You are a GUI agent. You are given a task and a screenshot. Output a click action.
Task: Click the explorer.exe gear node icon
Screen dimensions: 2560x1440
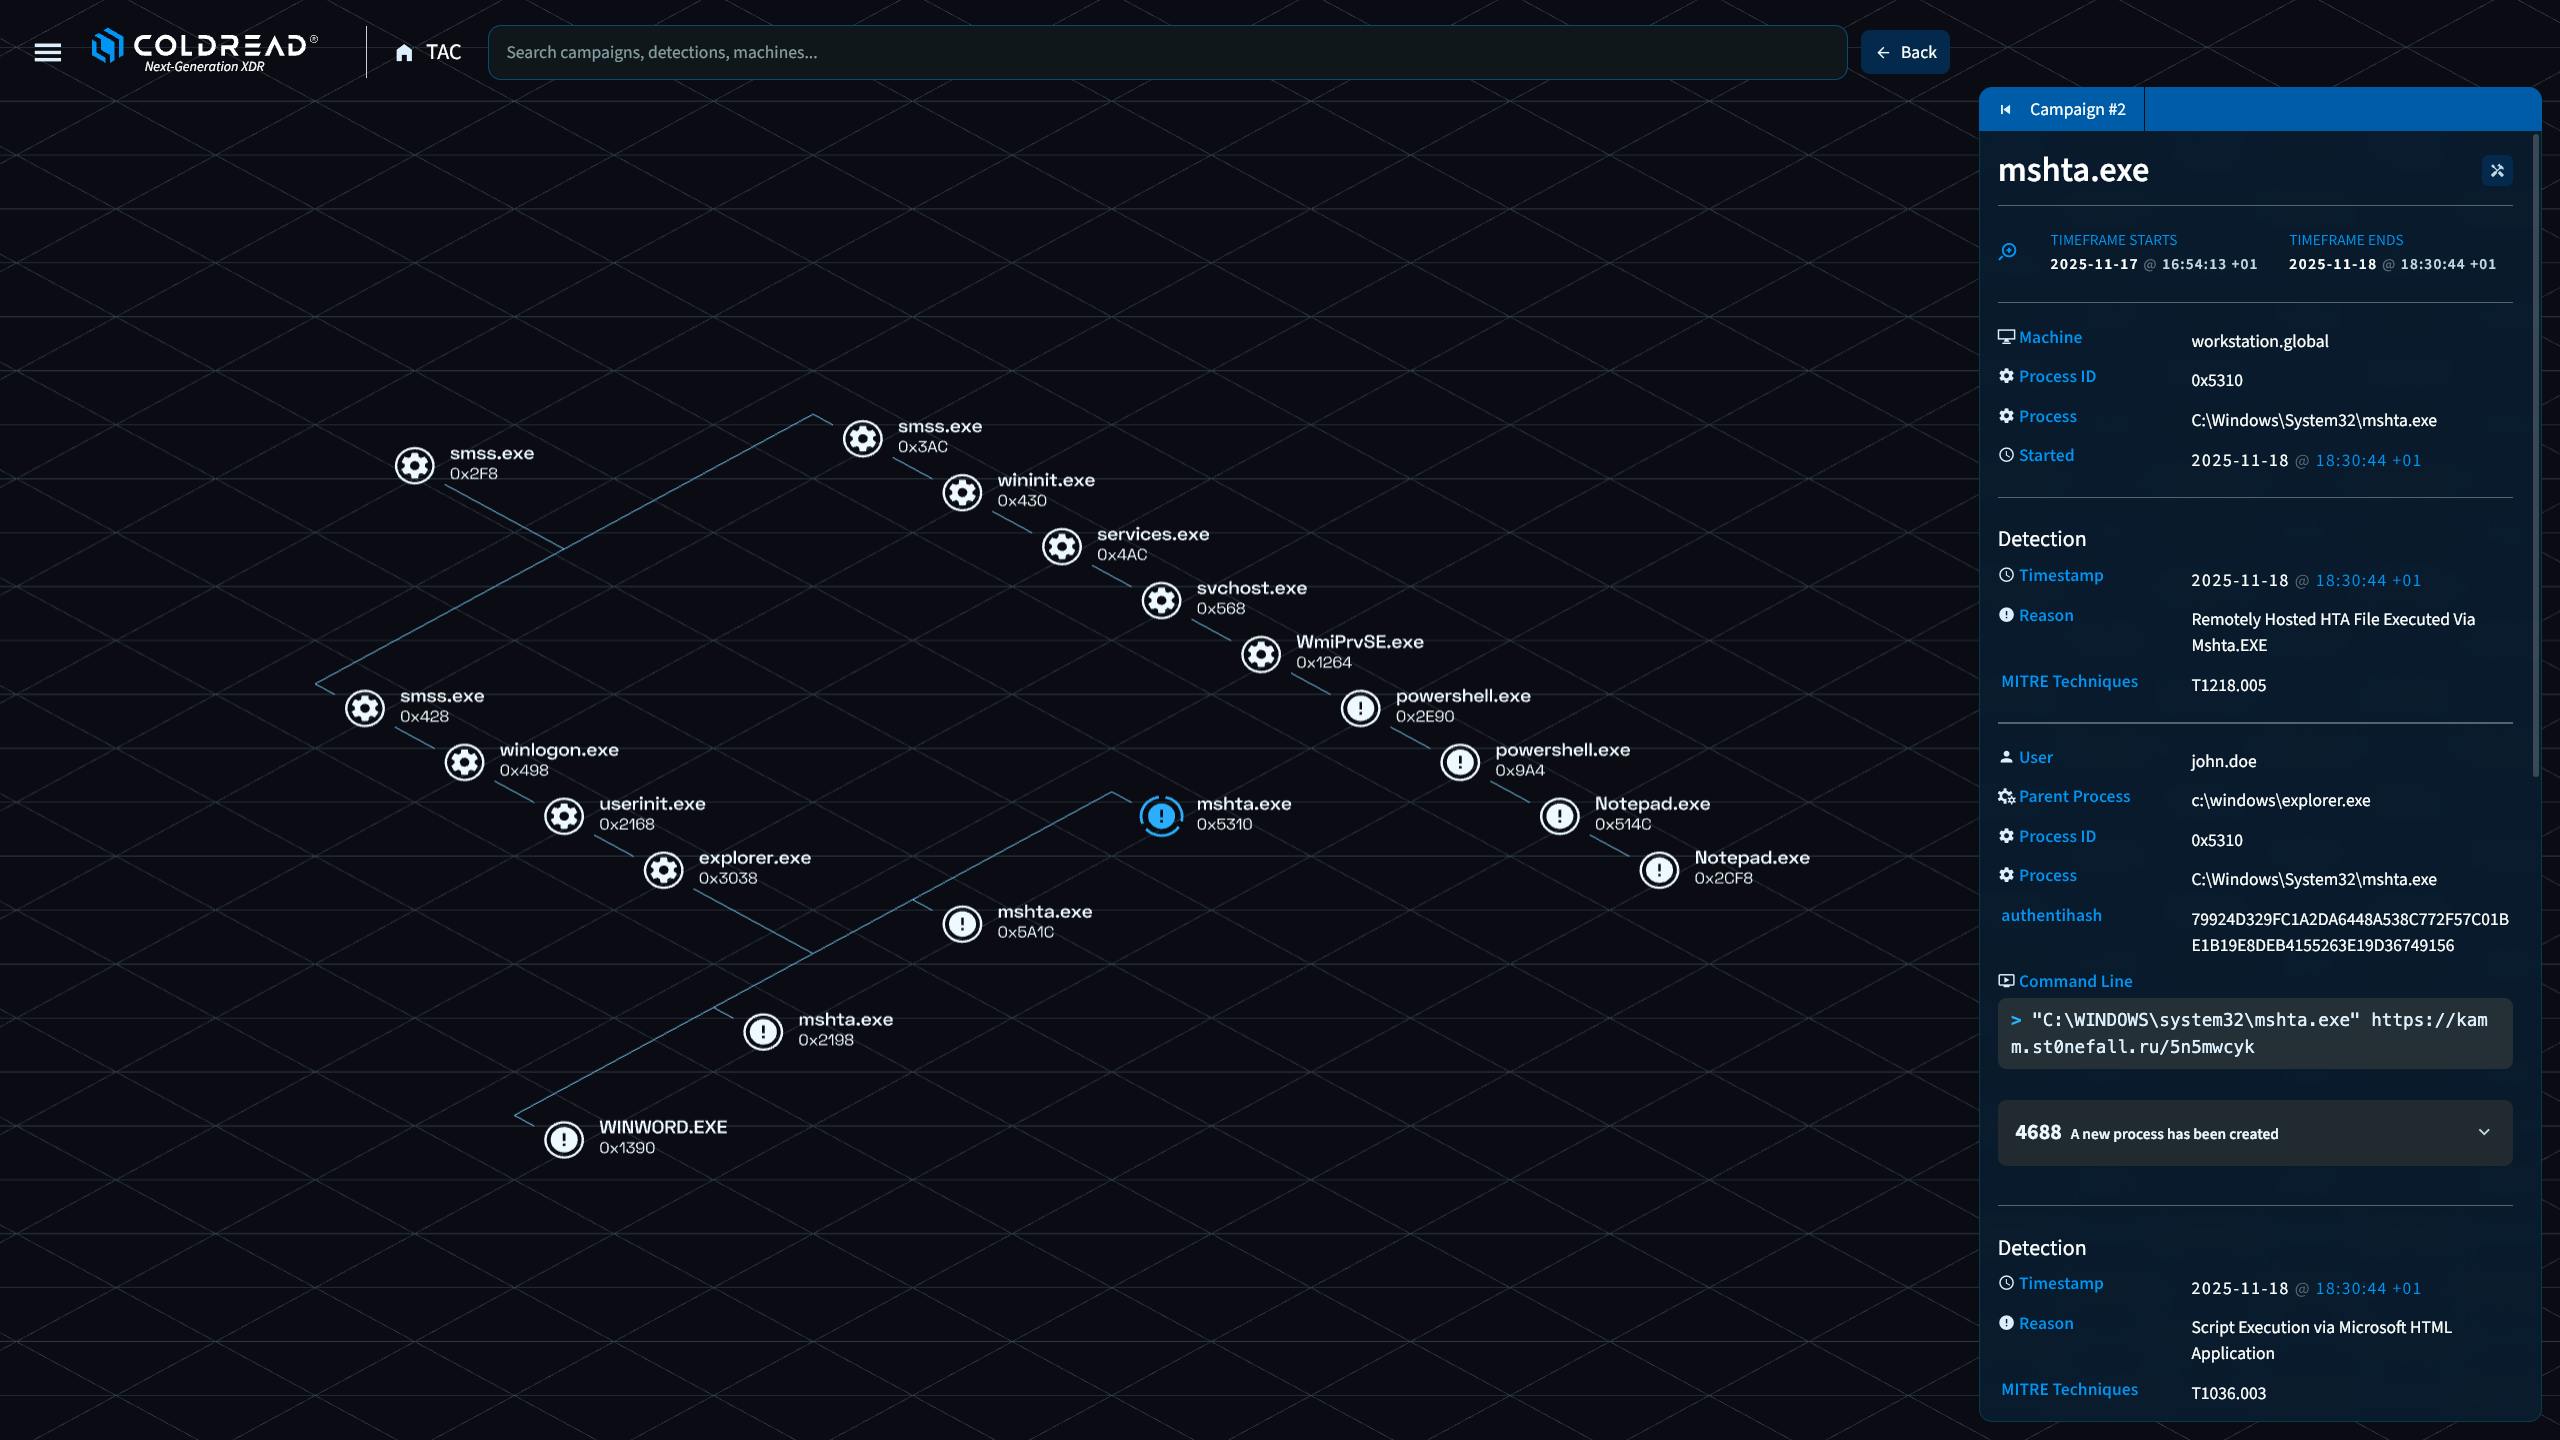coord(663,870)
